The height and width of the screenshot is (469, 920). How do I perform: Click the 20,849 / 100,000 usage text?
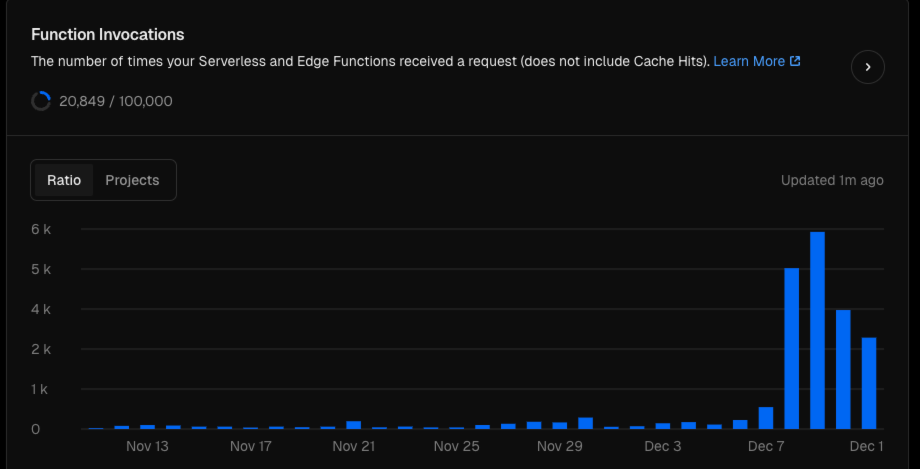116,101
